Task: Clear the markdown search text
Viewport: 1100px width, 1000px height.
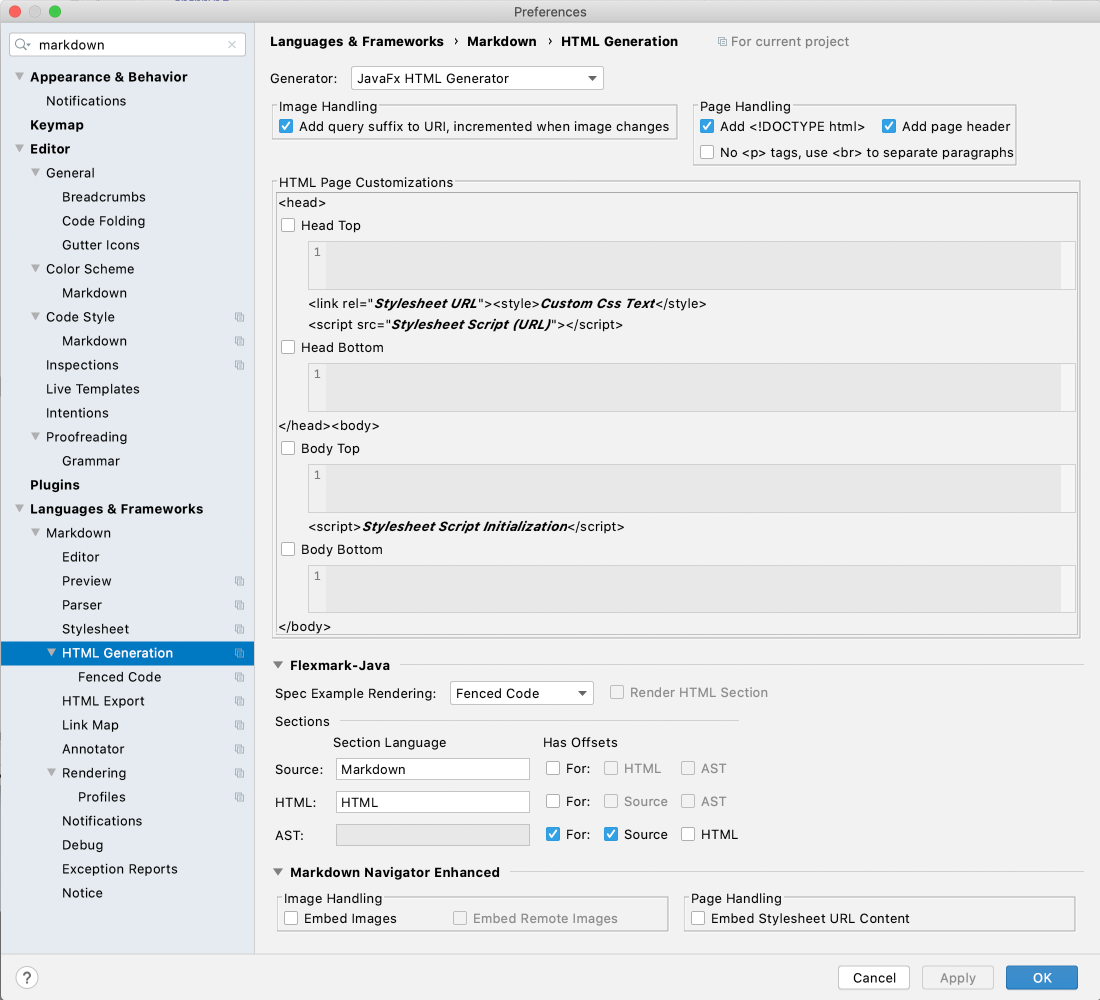Action: coord(232,45)
